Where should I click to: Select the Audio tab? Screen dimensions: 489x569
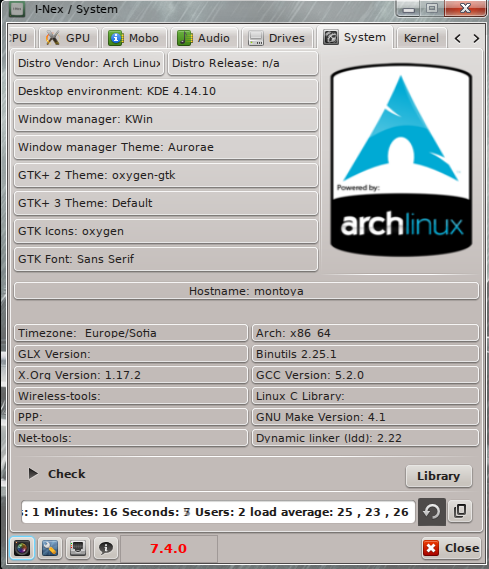click(204, 38)
